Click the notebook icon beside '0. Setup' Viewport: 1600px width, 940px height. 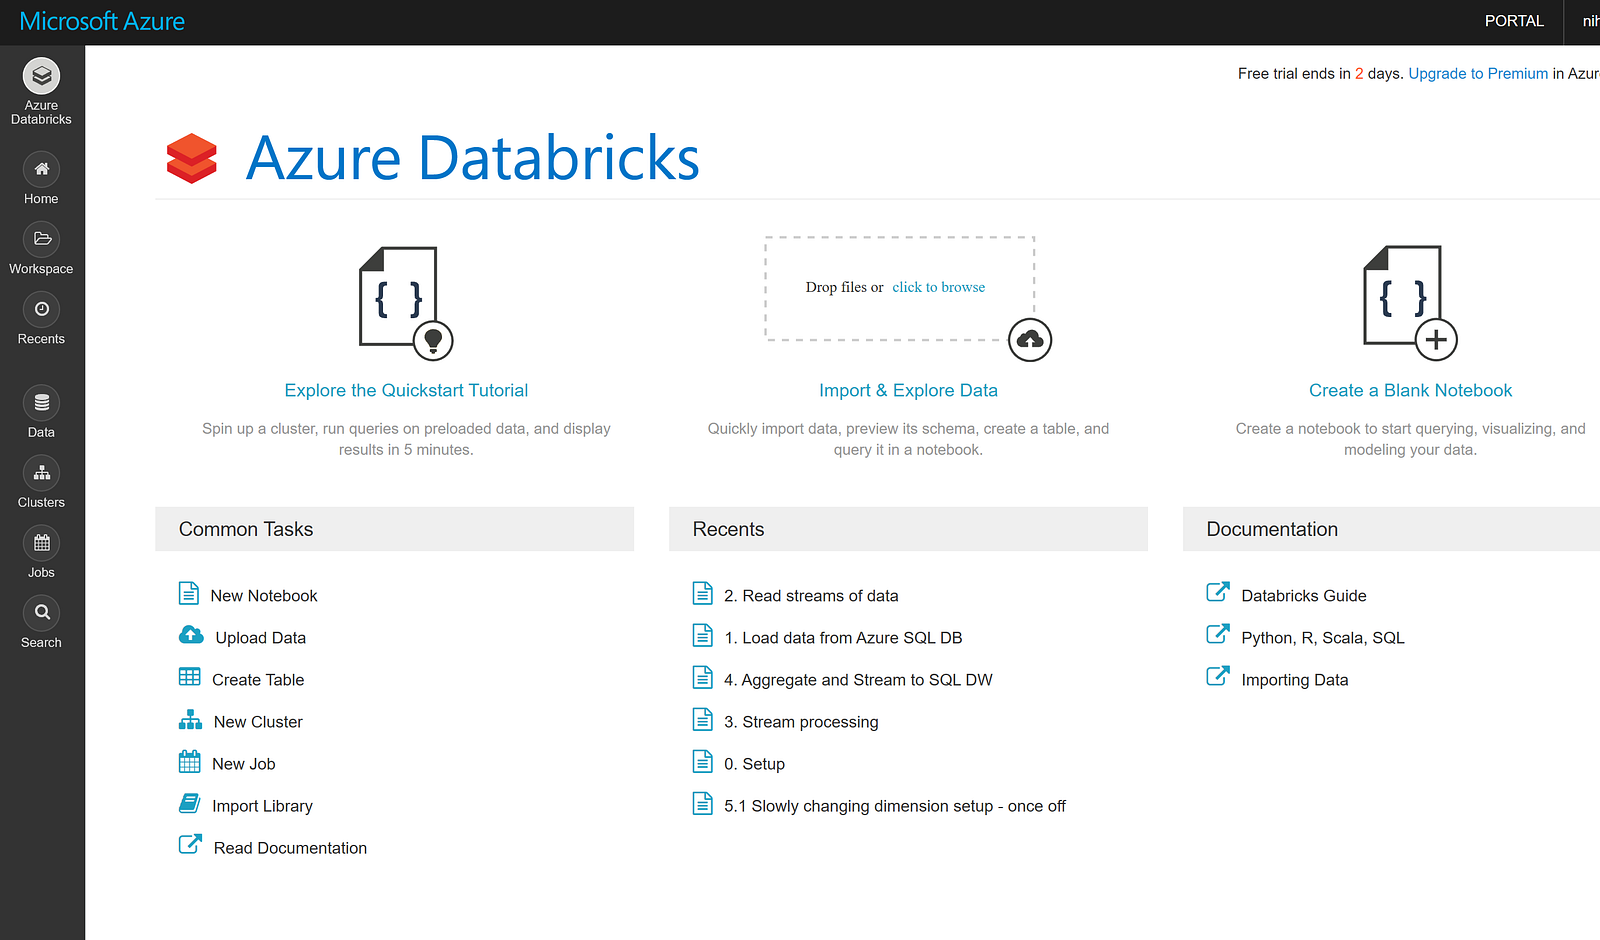(703, 761)
